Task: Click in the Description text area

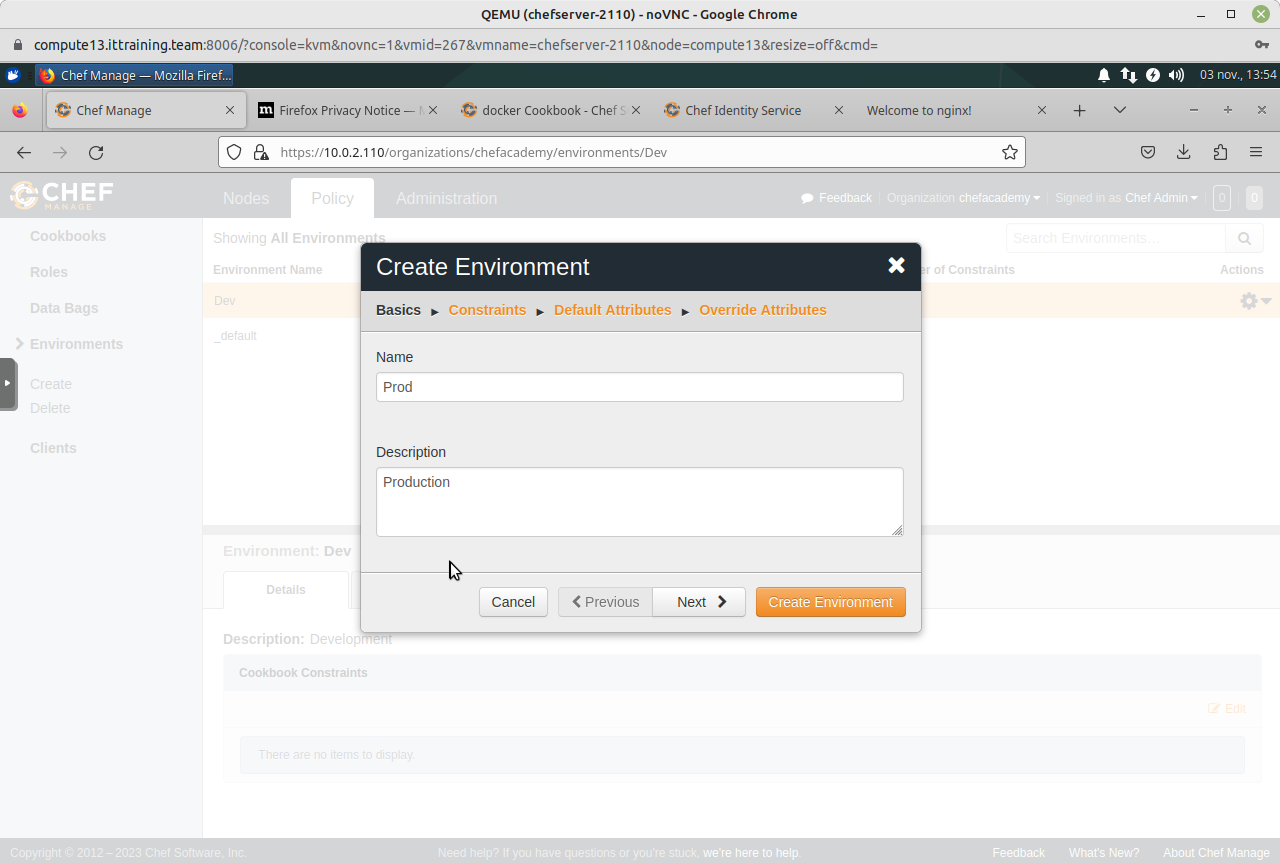Action: click(x=640, y=502)
